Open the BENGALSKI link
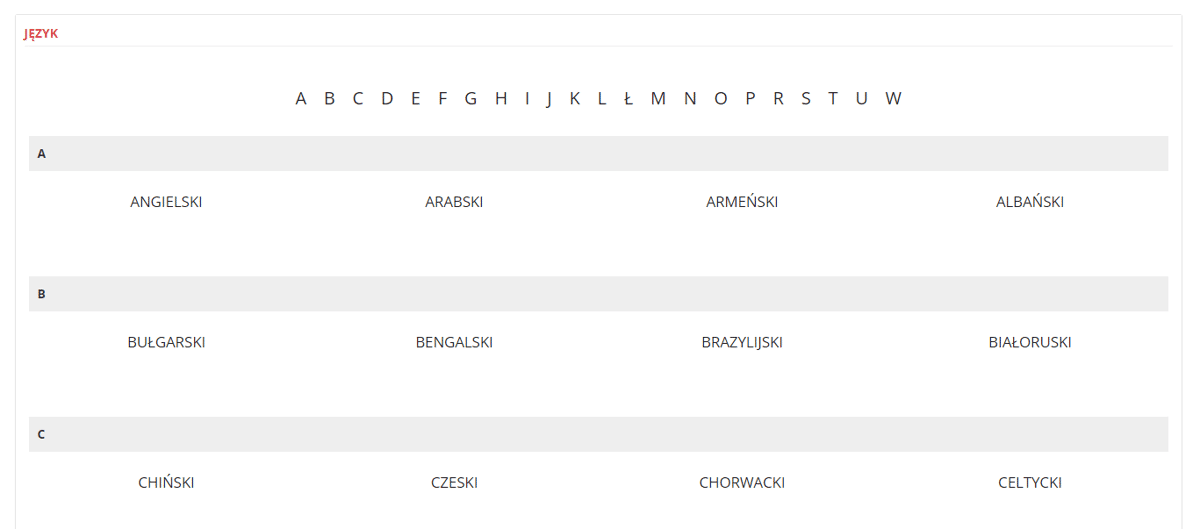This screenshot has height=529, width=1200. pos(454,342)
